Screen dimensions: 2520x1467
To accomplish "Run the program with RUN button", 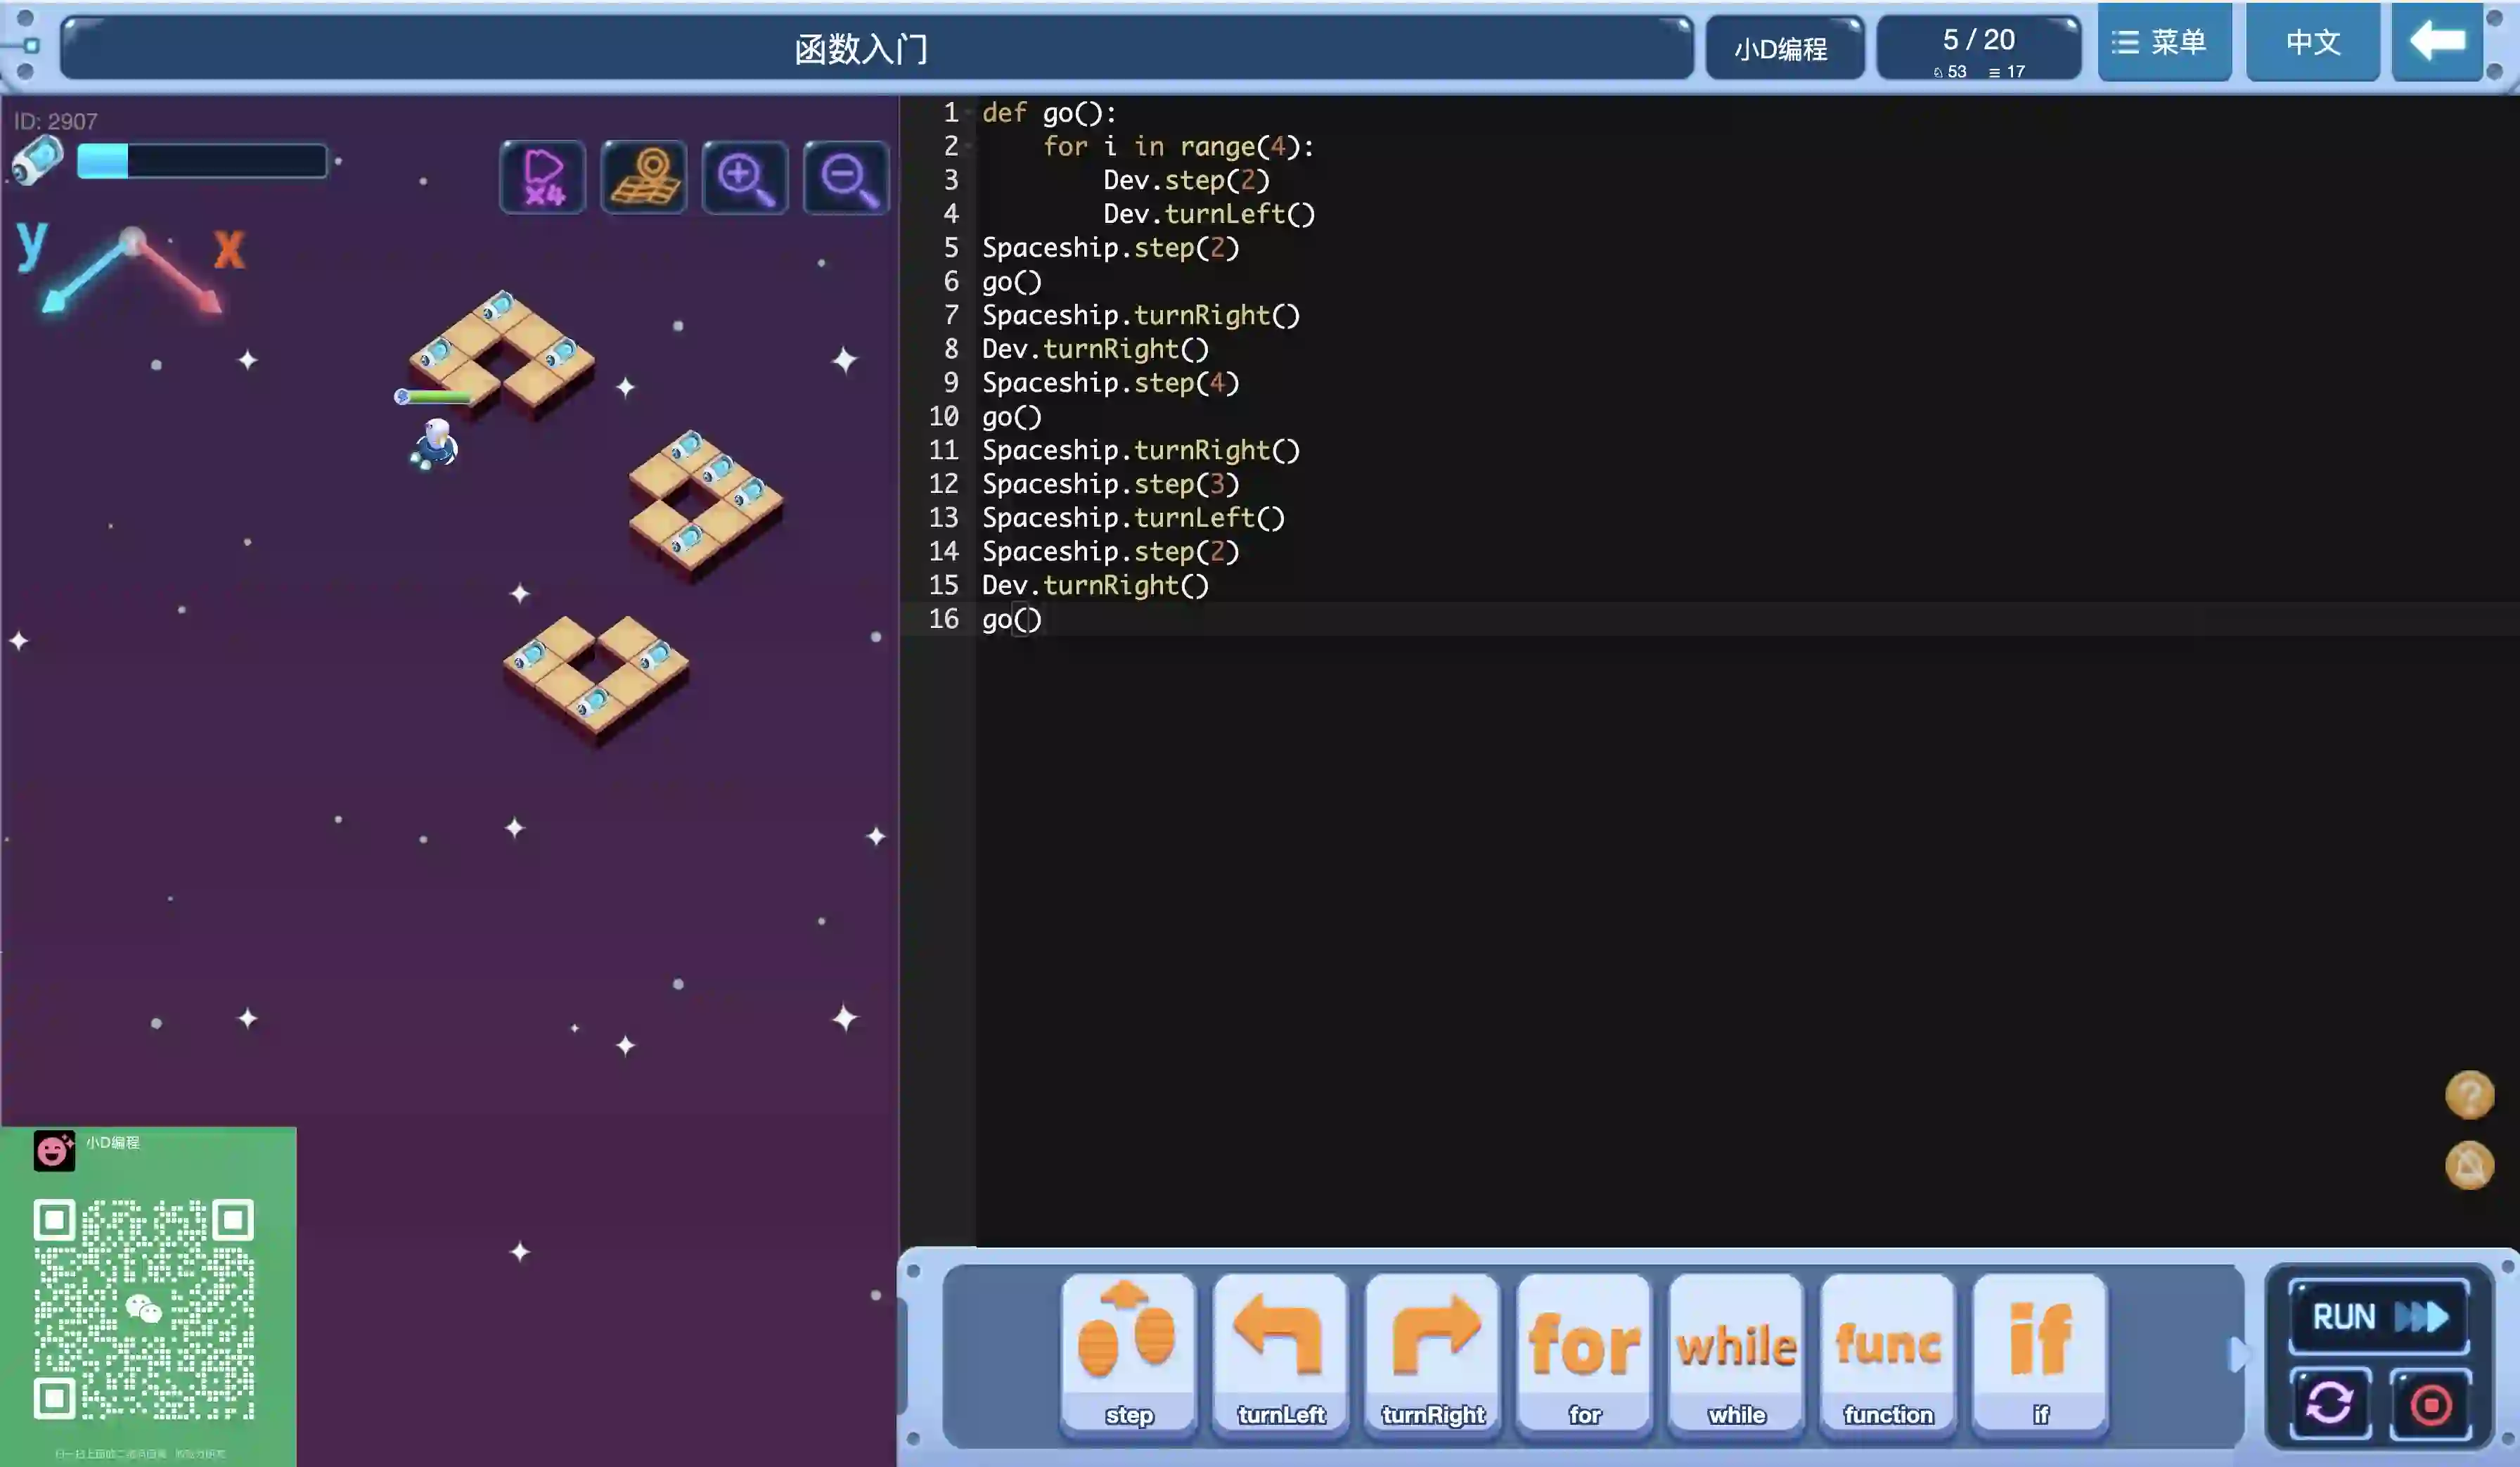I will pos(2378,1317).
